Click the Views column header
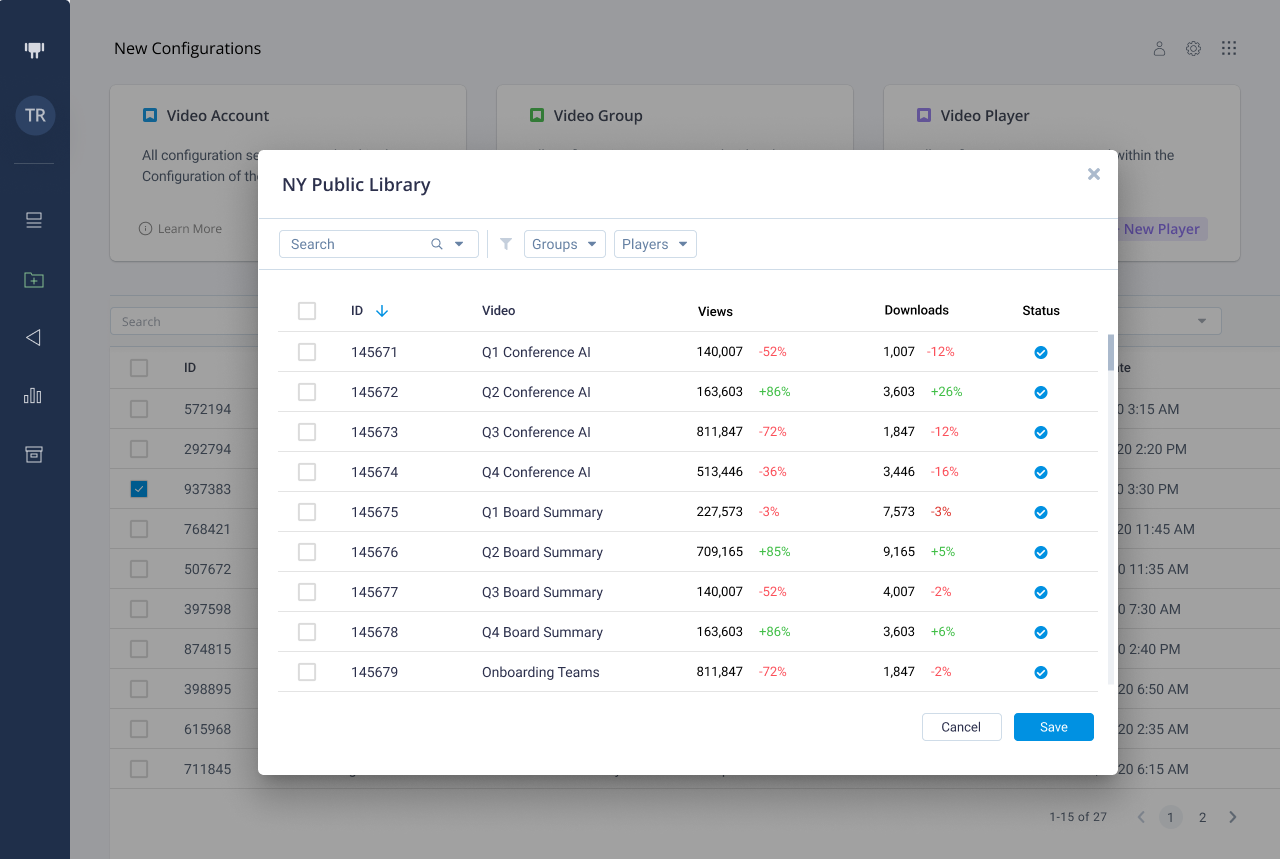1280x859 pixels. click(x=715, y=312)
